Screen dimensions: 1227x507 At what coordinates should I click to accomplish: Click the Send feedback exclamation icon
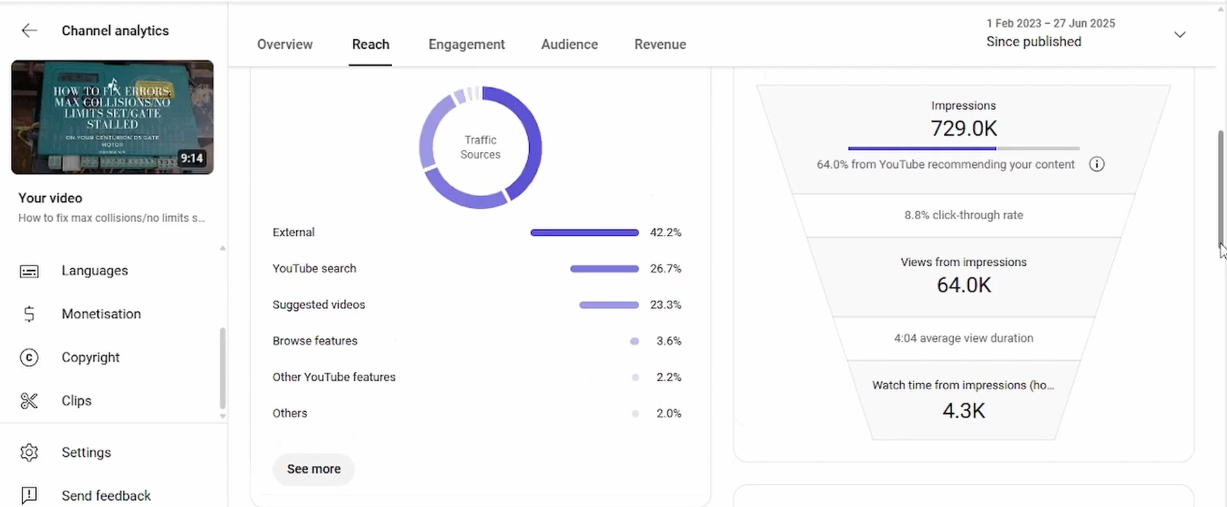[x=29, y=496]
